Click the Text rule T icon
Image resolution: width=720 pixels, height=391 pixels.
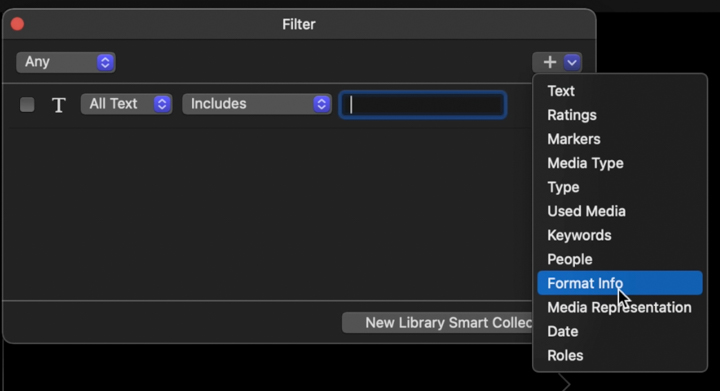(59, 105)
